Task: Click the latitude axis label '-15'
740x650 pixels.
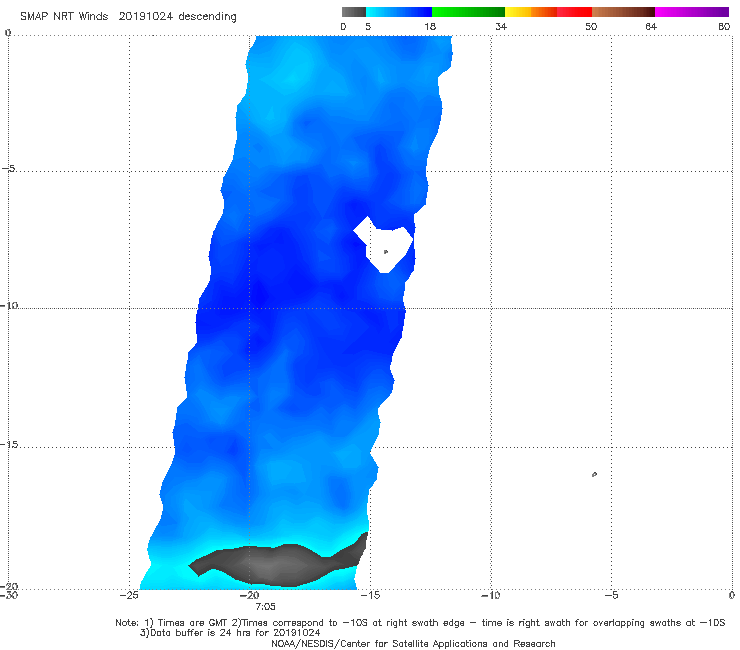Action: (x=9, y=444)
